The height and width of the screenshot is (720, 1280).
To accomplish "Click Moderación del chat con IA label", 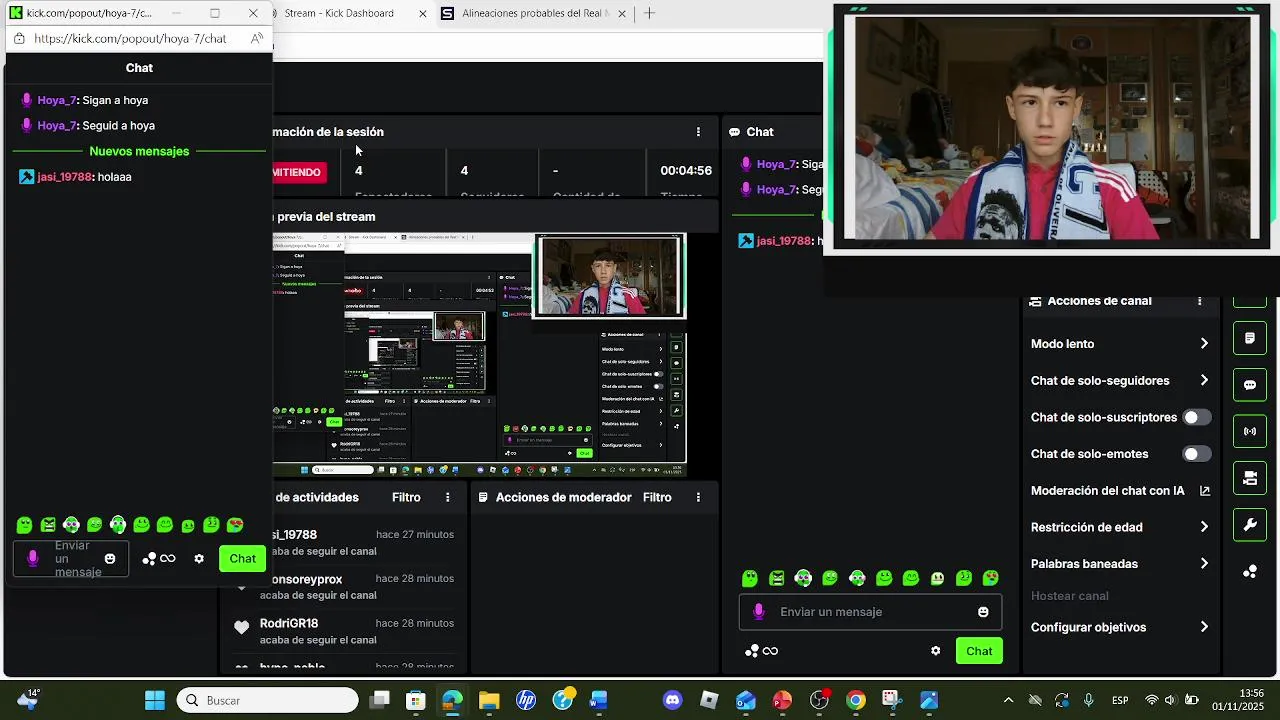I will click(1108, 491).
